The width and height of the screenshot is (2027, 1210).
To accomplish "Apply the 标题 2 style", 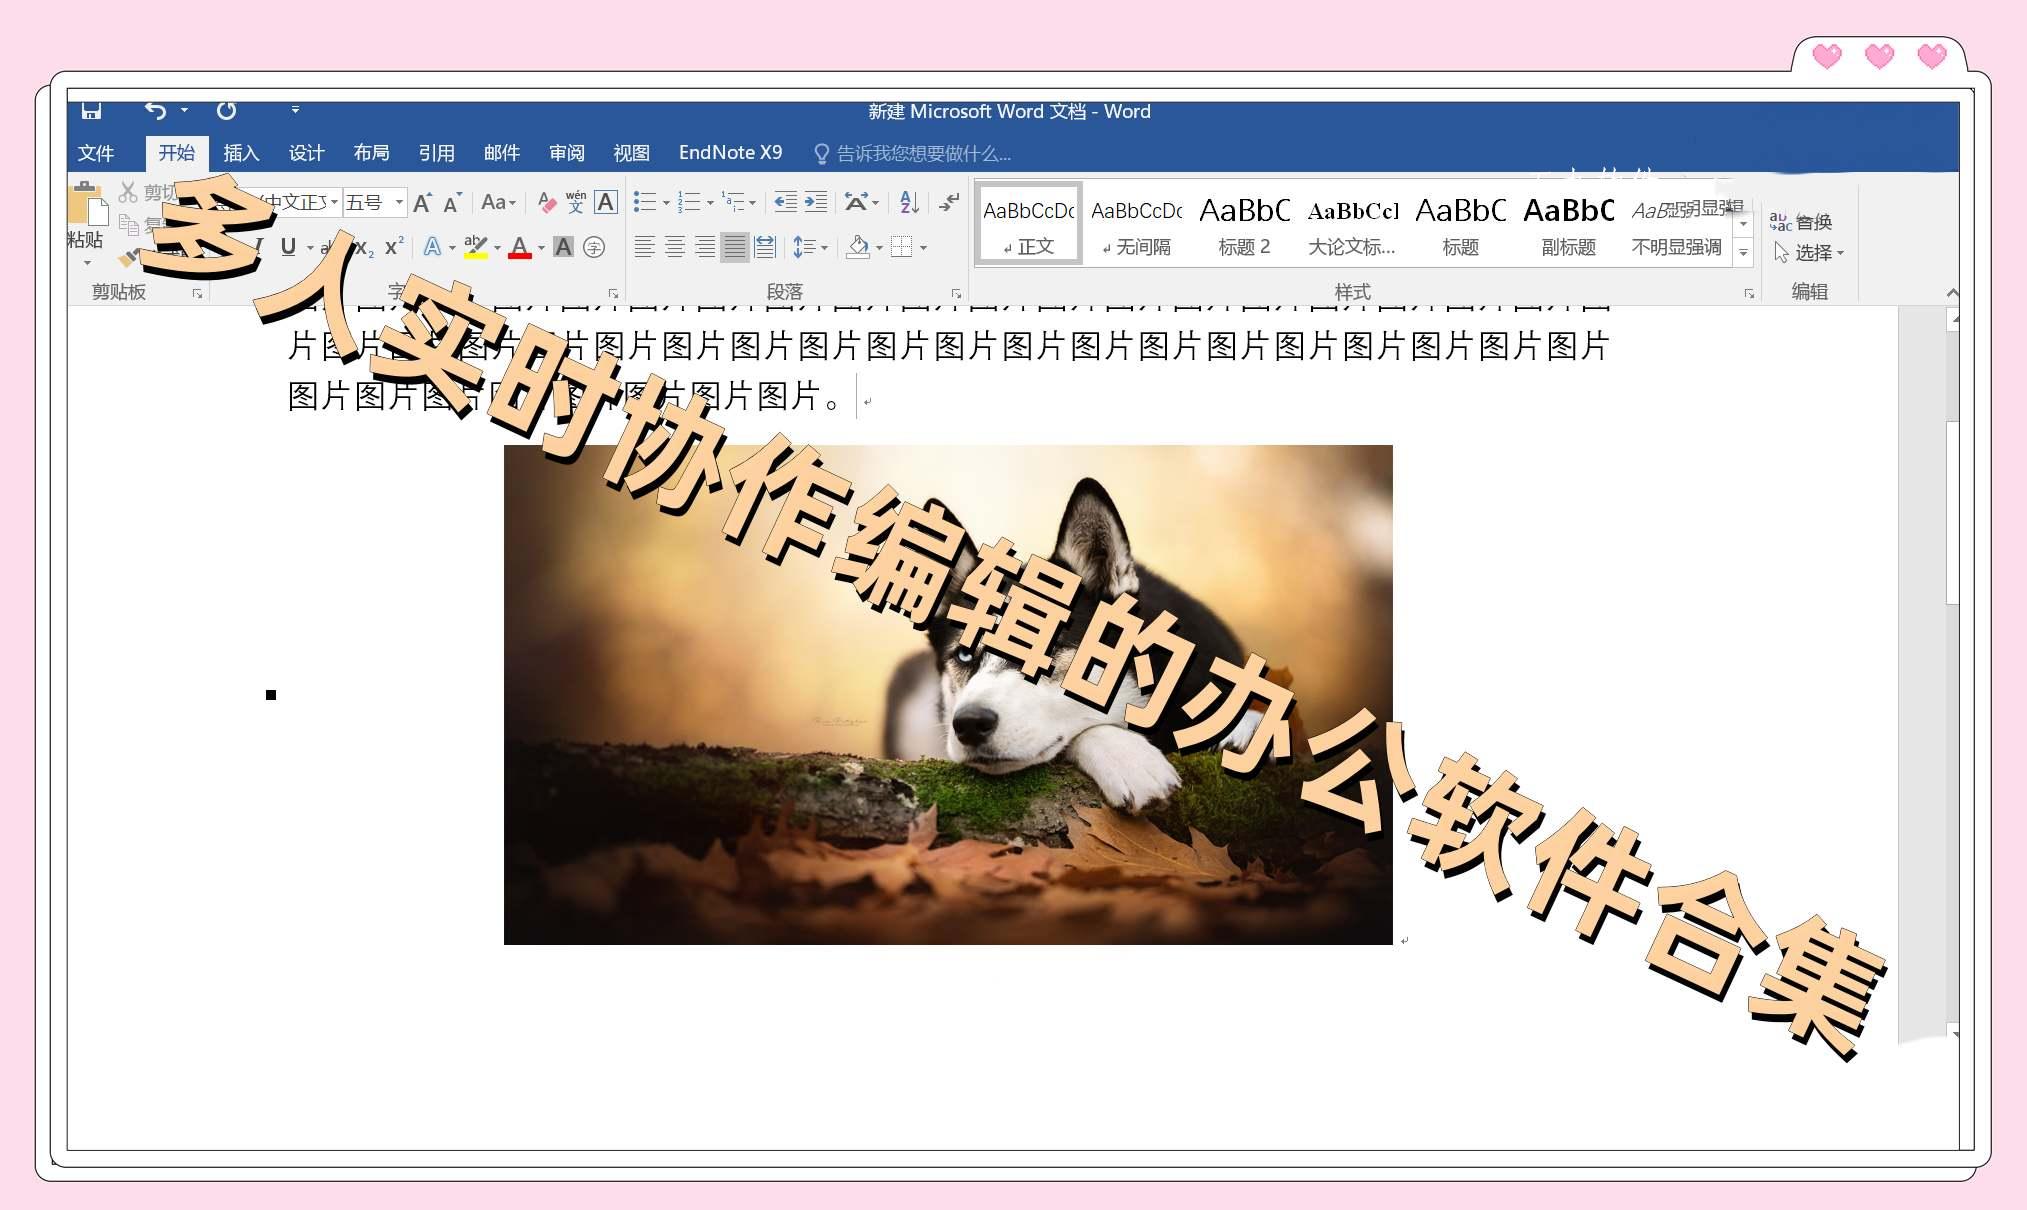I will (x=1243, y=222).
